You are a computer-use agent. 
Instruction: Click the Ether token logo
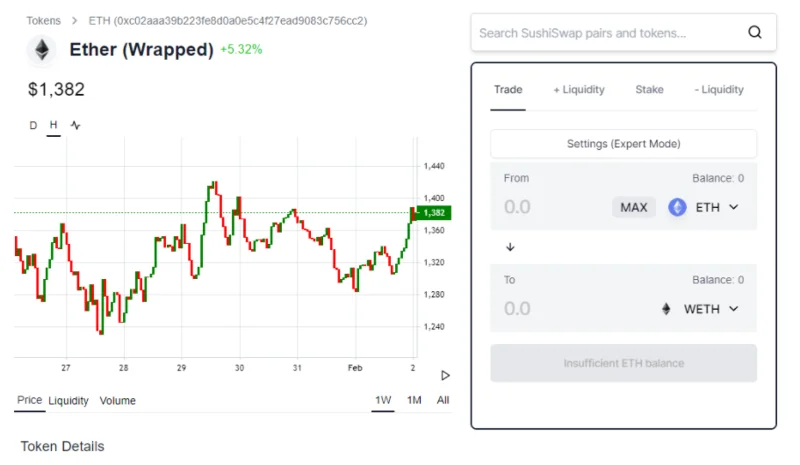tap(42, 50)
